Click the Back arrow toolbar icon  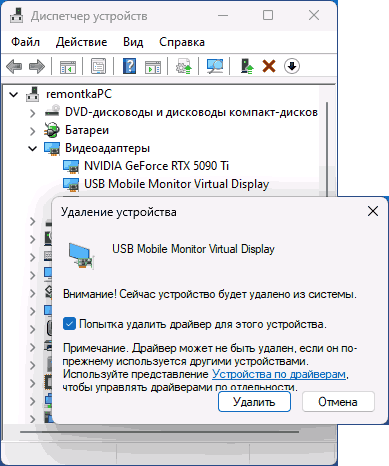[x=14, y=66]
